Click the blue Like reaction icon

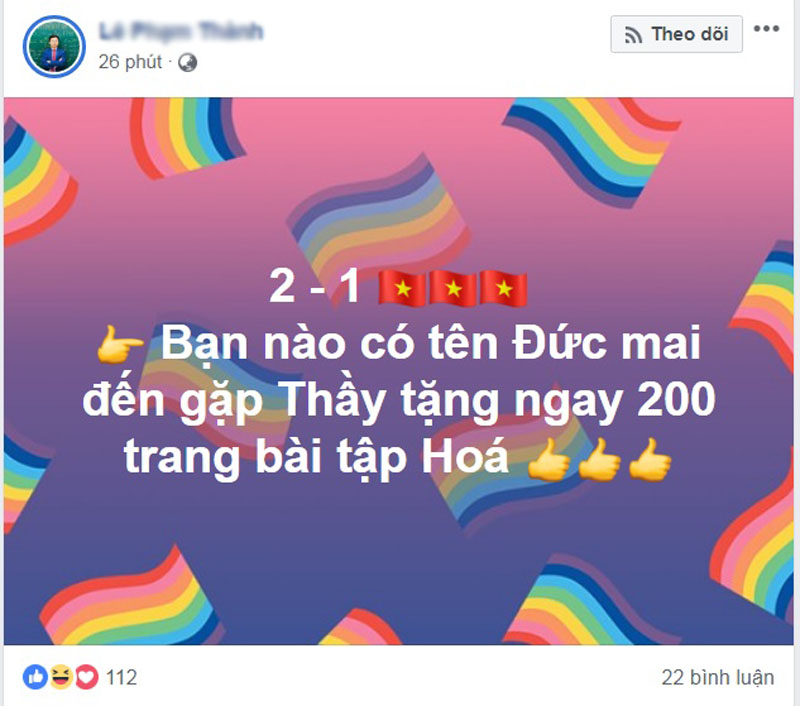[x=35, y=677]
